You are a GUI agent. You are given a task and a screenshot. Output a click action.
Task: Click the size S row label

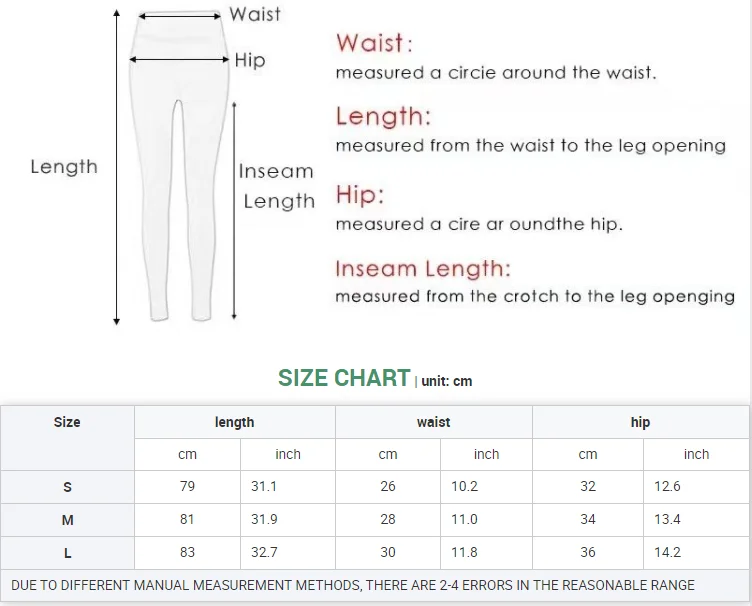tap(67, 487)
